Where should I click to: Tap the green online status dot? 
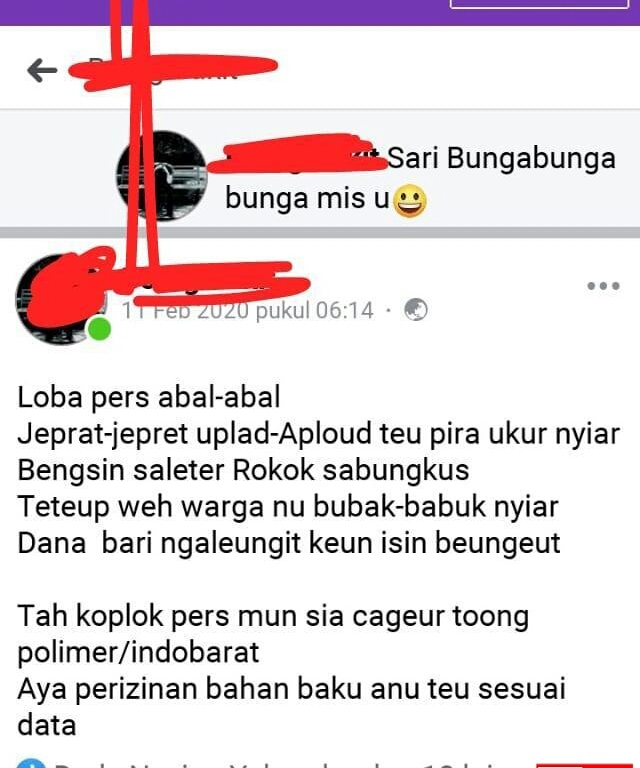pos(99,329)
